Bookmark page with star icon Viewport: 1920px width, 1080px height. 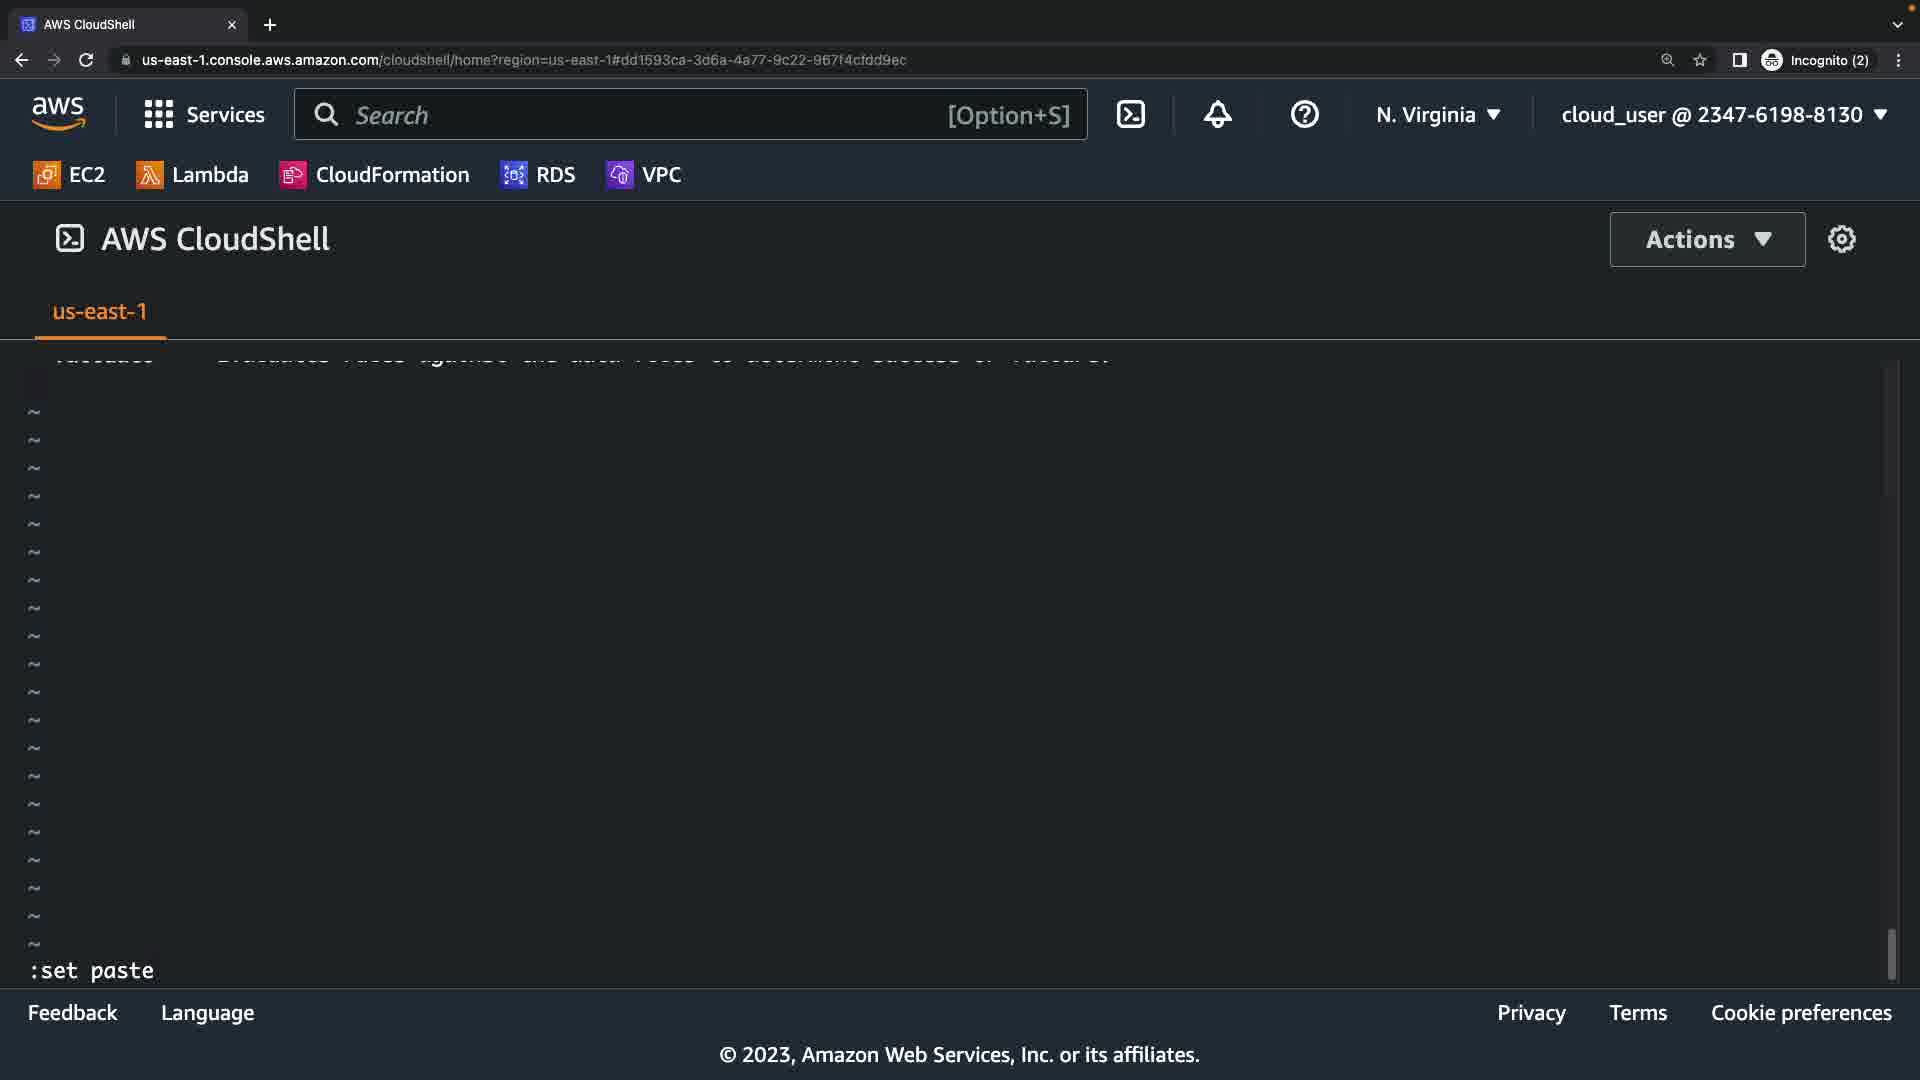[x=1700, y=60]
